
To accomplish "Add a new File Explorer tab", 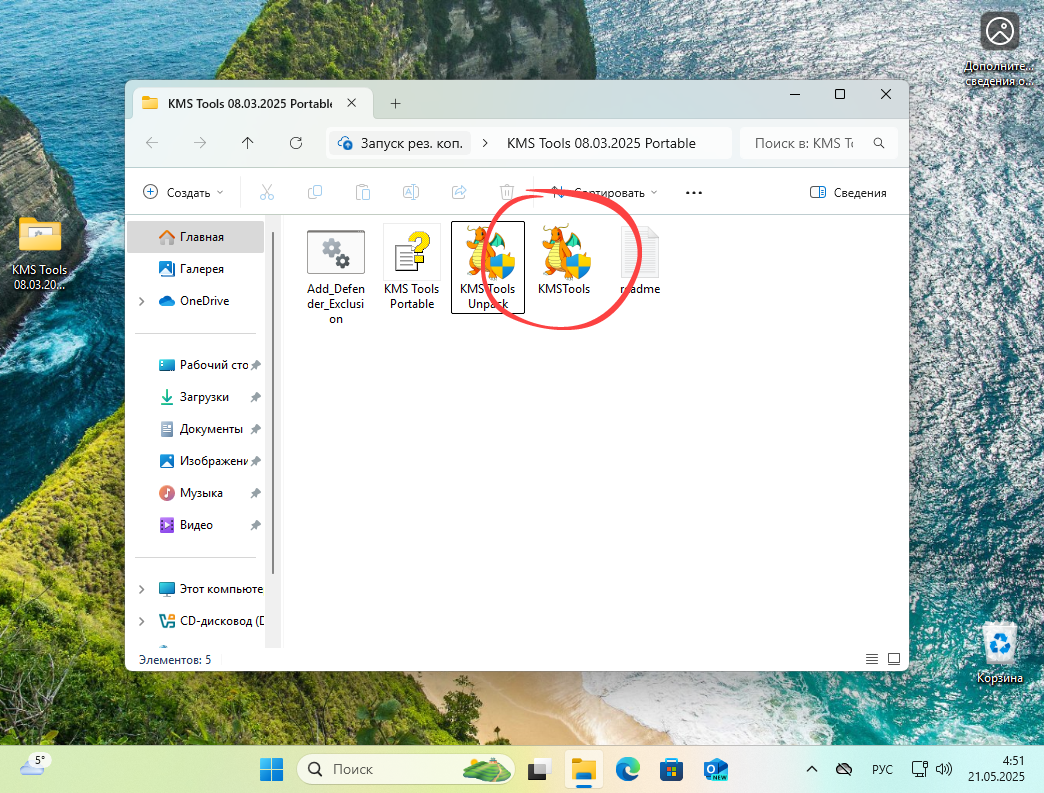I will pos(395,103).
